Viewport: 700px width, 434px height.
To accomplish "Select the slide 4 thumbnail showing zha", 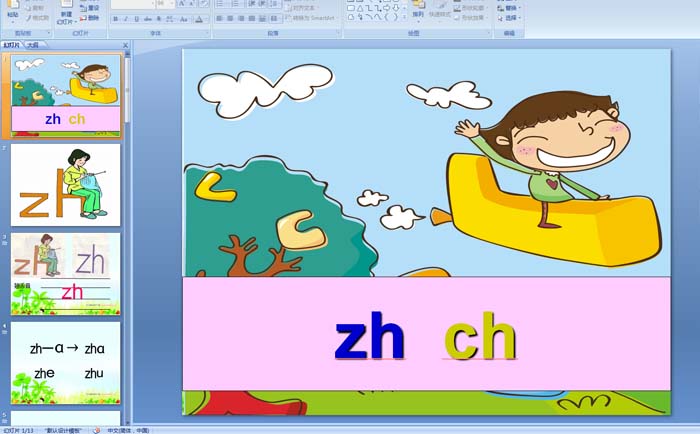I will (x=65, y=362).
